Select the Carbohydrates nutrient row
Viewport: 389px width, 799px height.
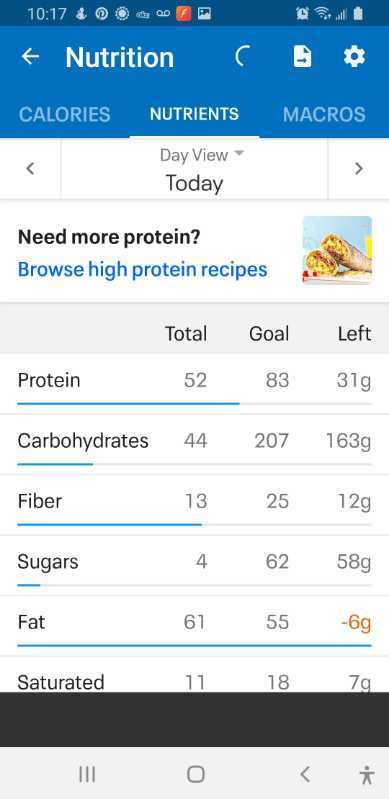[x=194, y=445]
